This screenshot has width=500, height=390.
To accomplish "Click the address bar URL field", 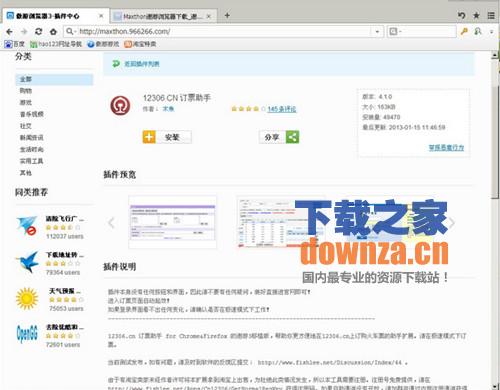I will [223, 32].
